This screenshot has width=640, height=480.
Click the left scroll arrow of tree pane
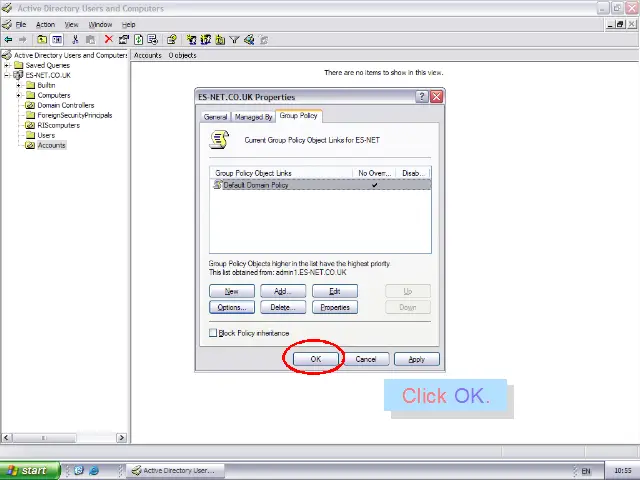tap(6, 438)
